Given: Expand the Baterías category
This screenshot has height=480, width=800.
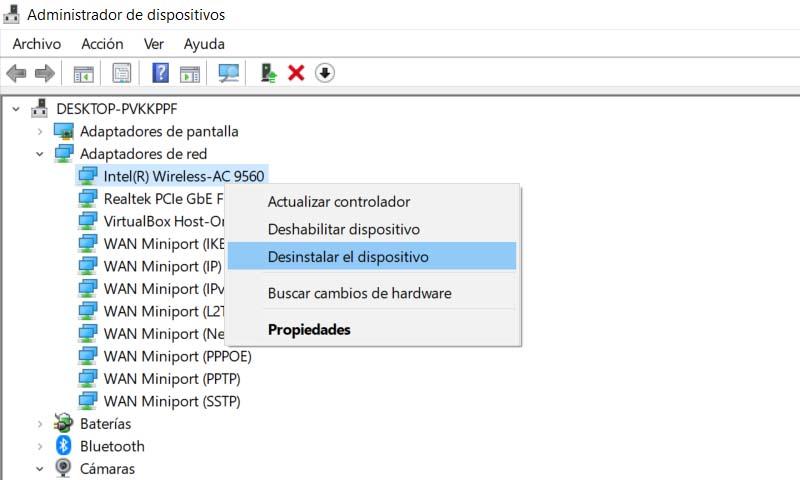Looking at the screenshot, I should tap(40, 424).
